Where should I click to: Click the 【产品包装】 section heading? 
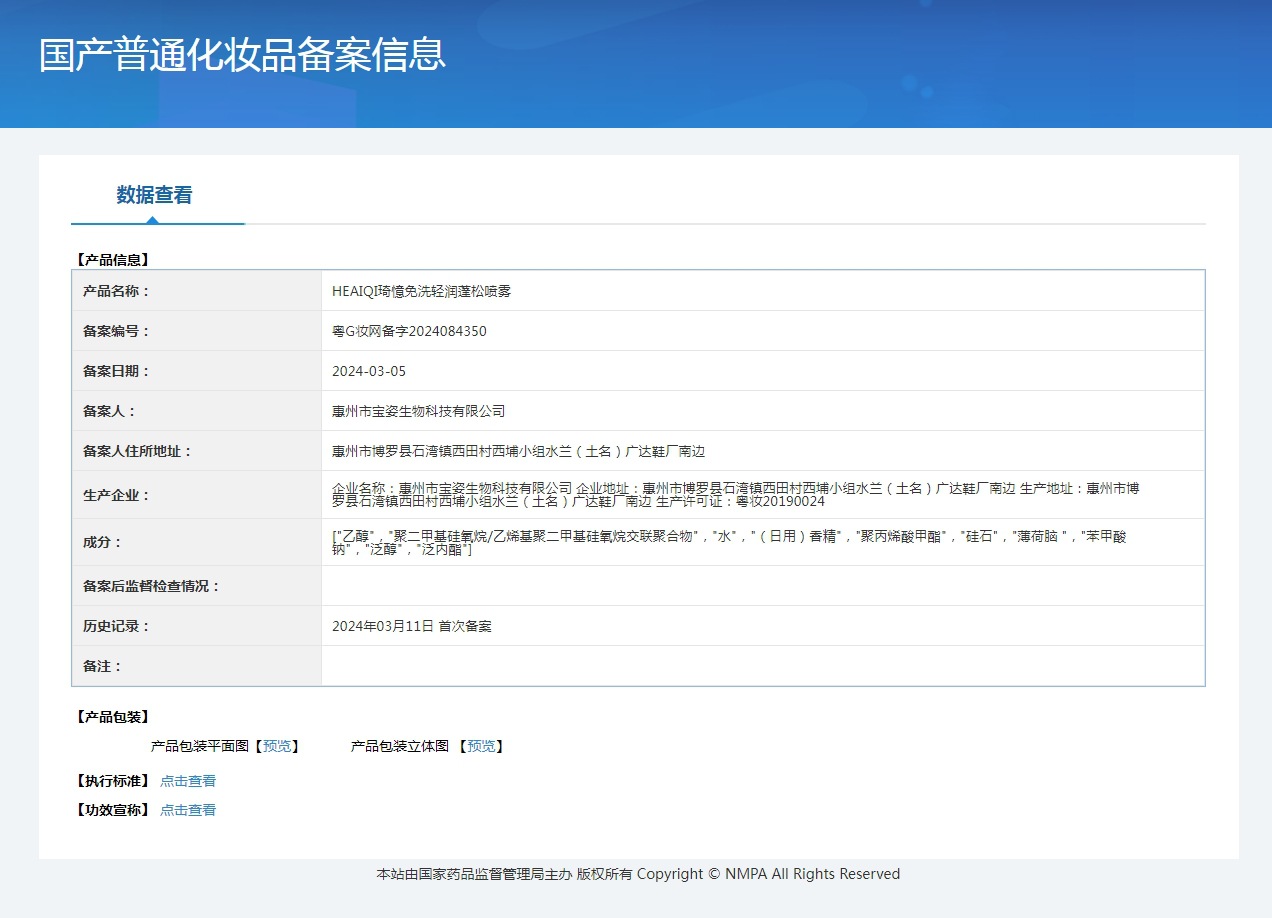coord(112,717)
